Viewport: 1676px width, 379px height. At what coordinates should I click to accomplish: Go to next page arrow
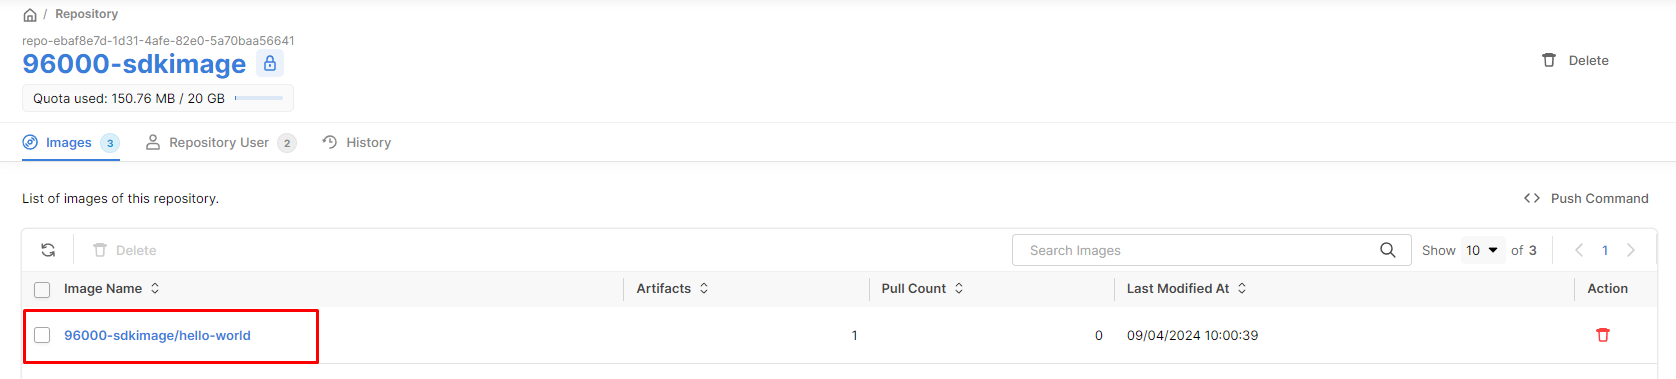[x=1631, y=250]
